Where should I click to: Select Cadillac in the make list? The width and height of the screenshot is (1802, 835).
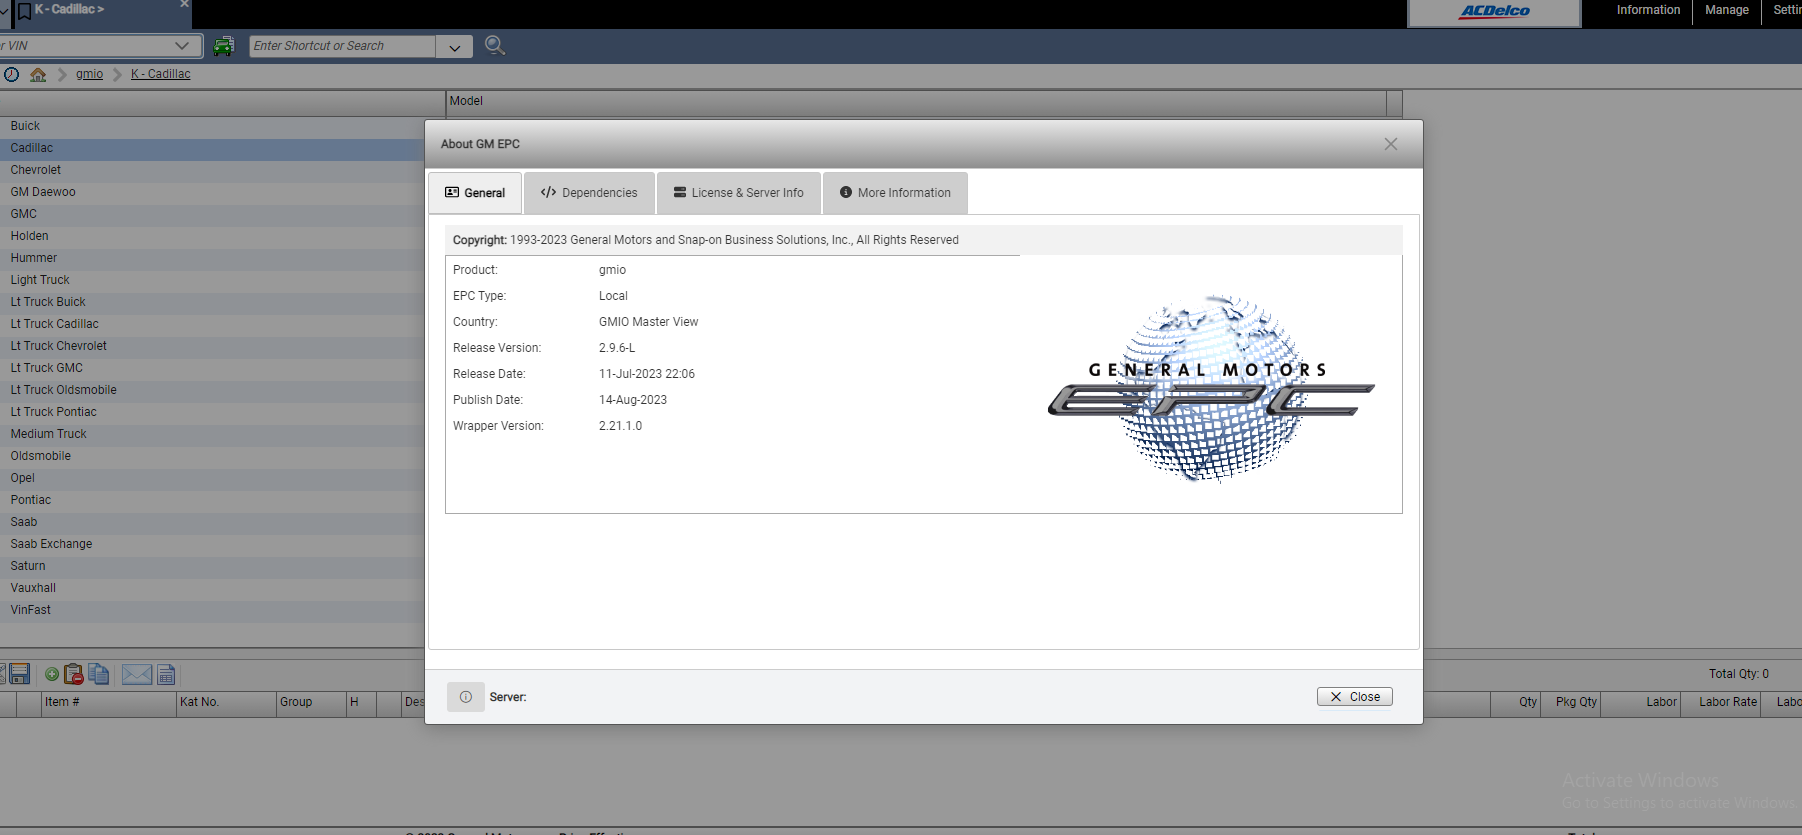click(x=212, y=148)
